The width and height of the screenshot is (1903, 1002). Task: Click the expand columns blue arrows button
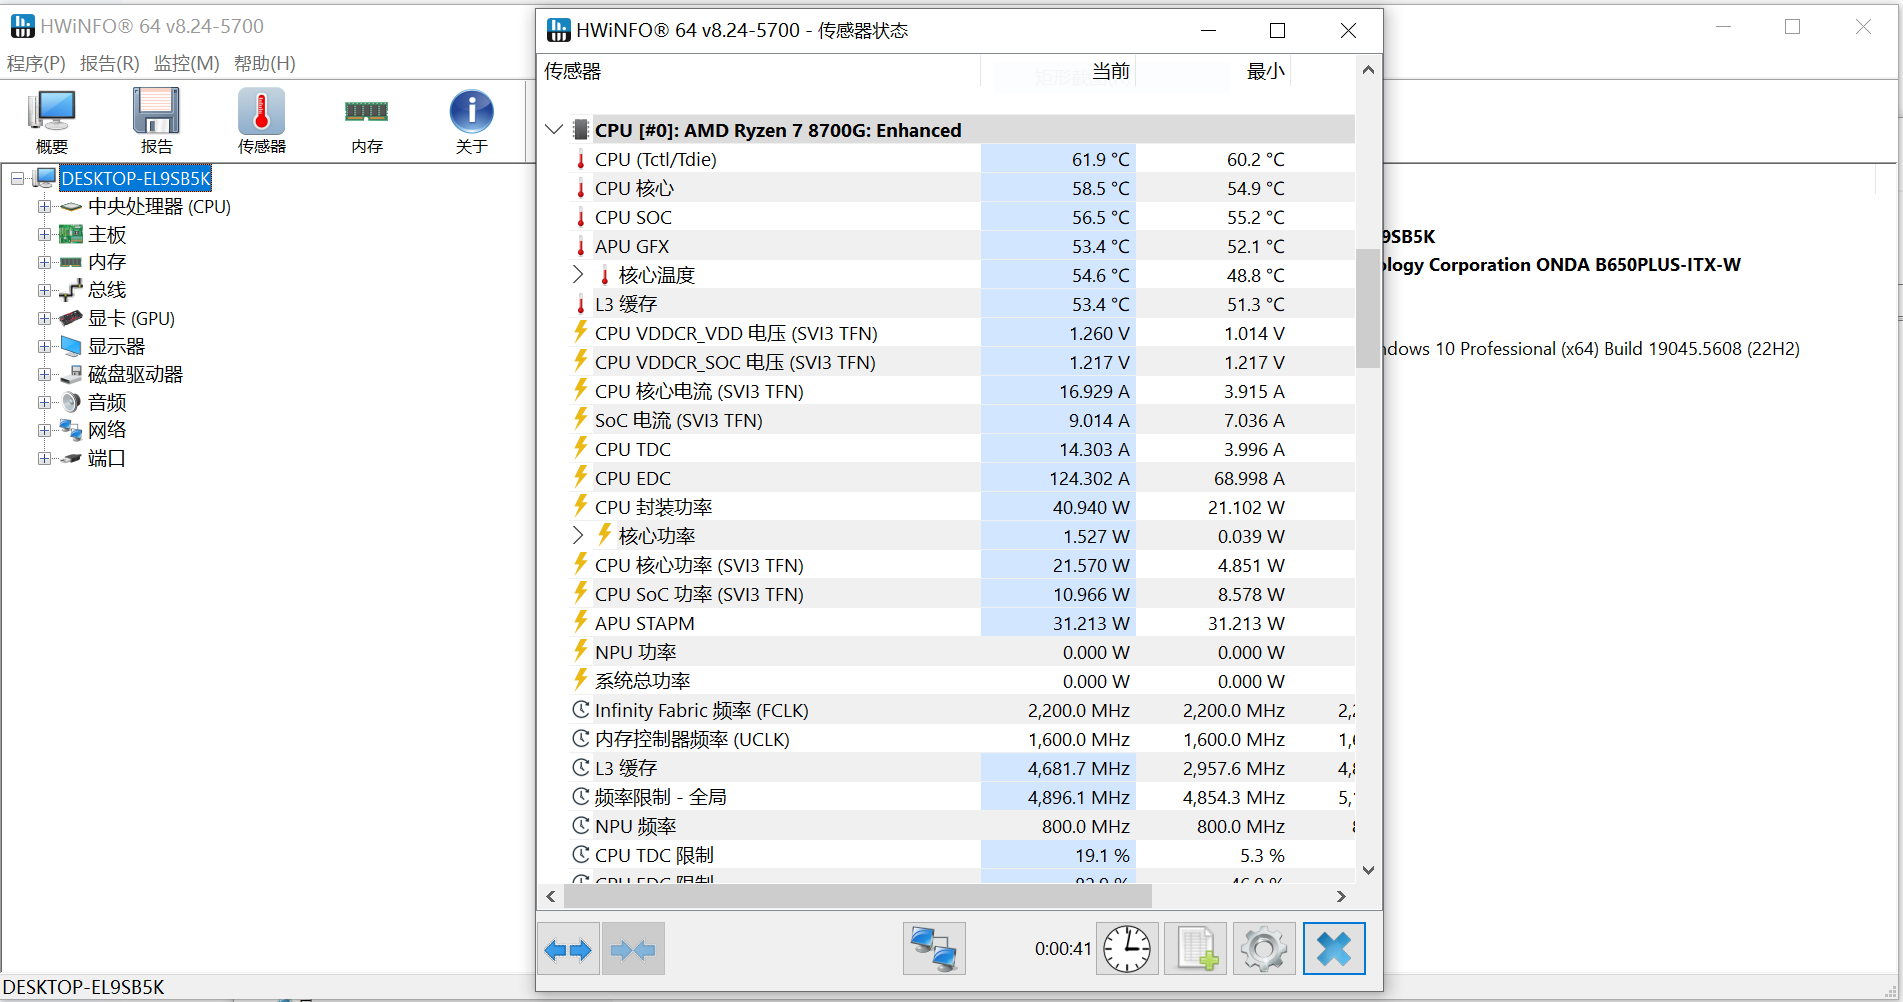pyautogui.click(x=568, y=948)
